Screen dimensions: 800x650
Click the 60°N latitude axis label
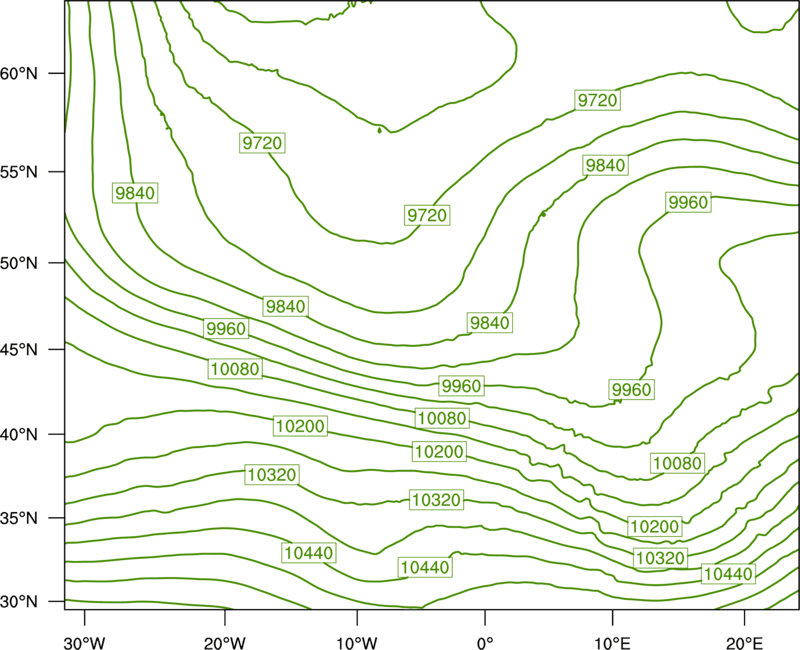click(19, 74)
